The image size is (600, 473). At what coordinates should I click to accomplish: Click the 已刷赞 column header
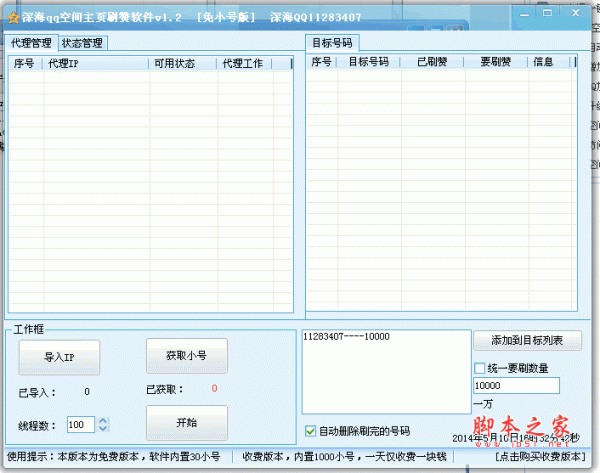tap(432, 62)
